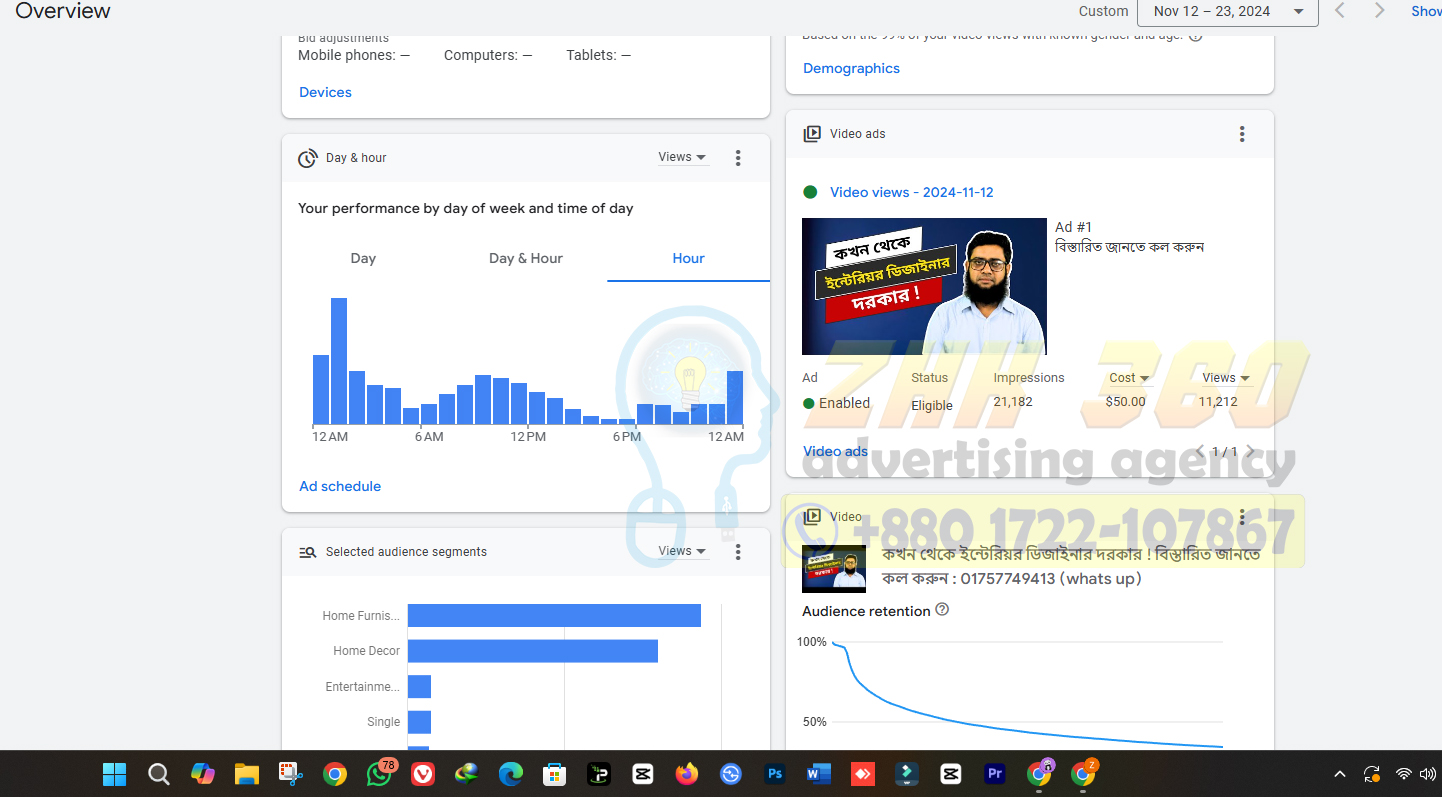Switch to the Day & Hour tab
This screenshot has height=797, width=1442.
pyautogui.click(x=525, y=258)
